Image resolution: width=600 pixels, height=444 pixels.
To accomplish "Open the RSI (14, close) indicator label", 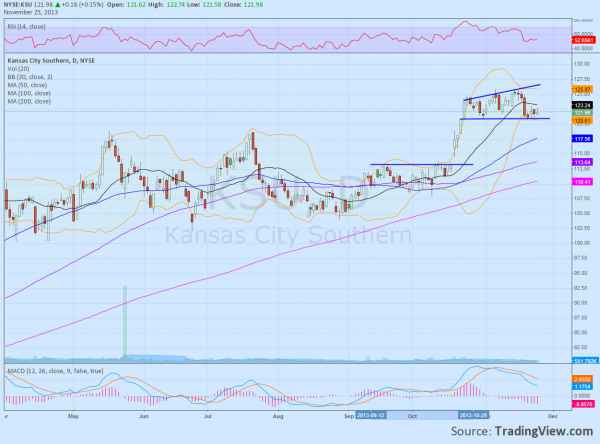I will coord(26,26).
